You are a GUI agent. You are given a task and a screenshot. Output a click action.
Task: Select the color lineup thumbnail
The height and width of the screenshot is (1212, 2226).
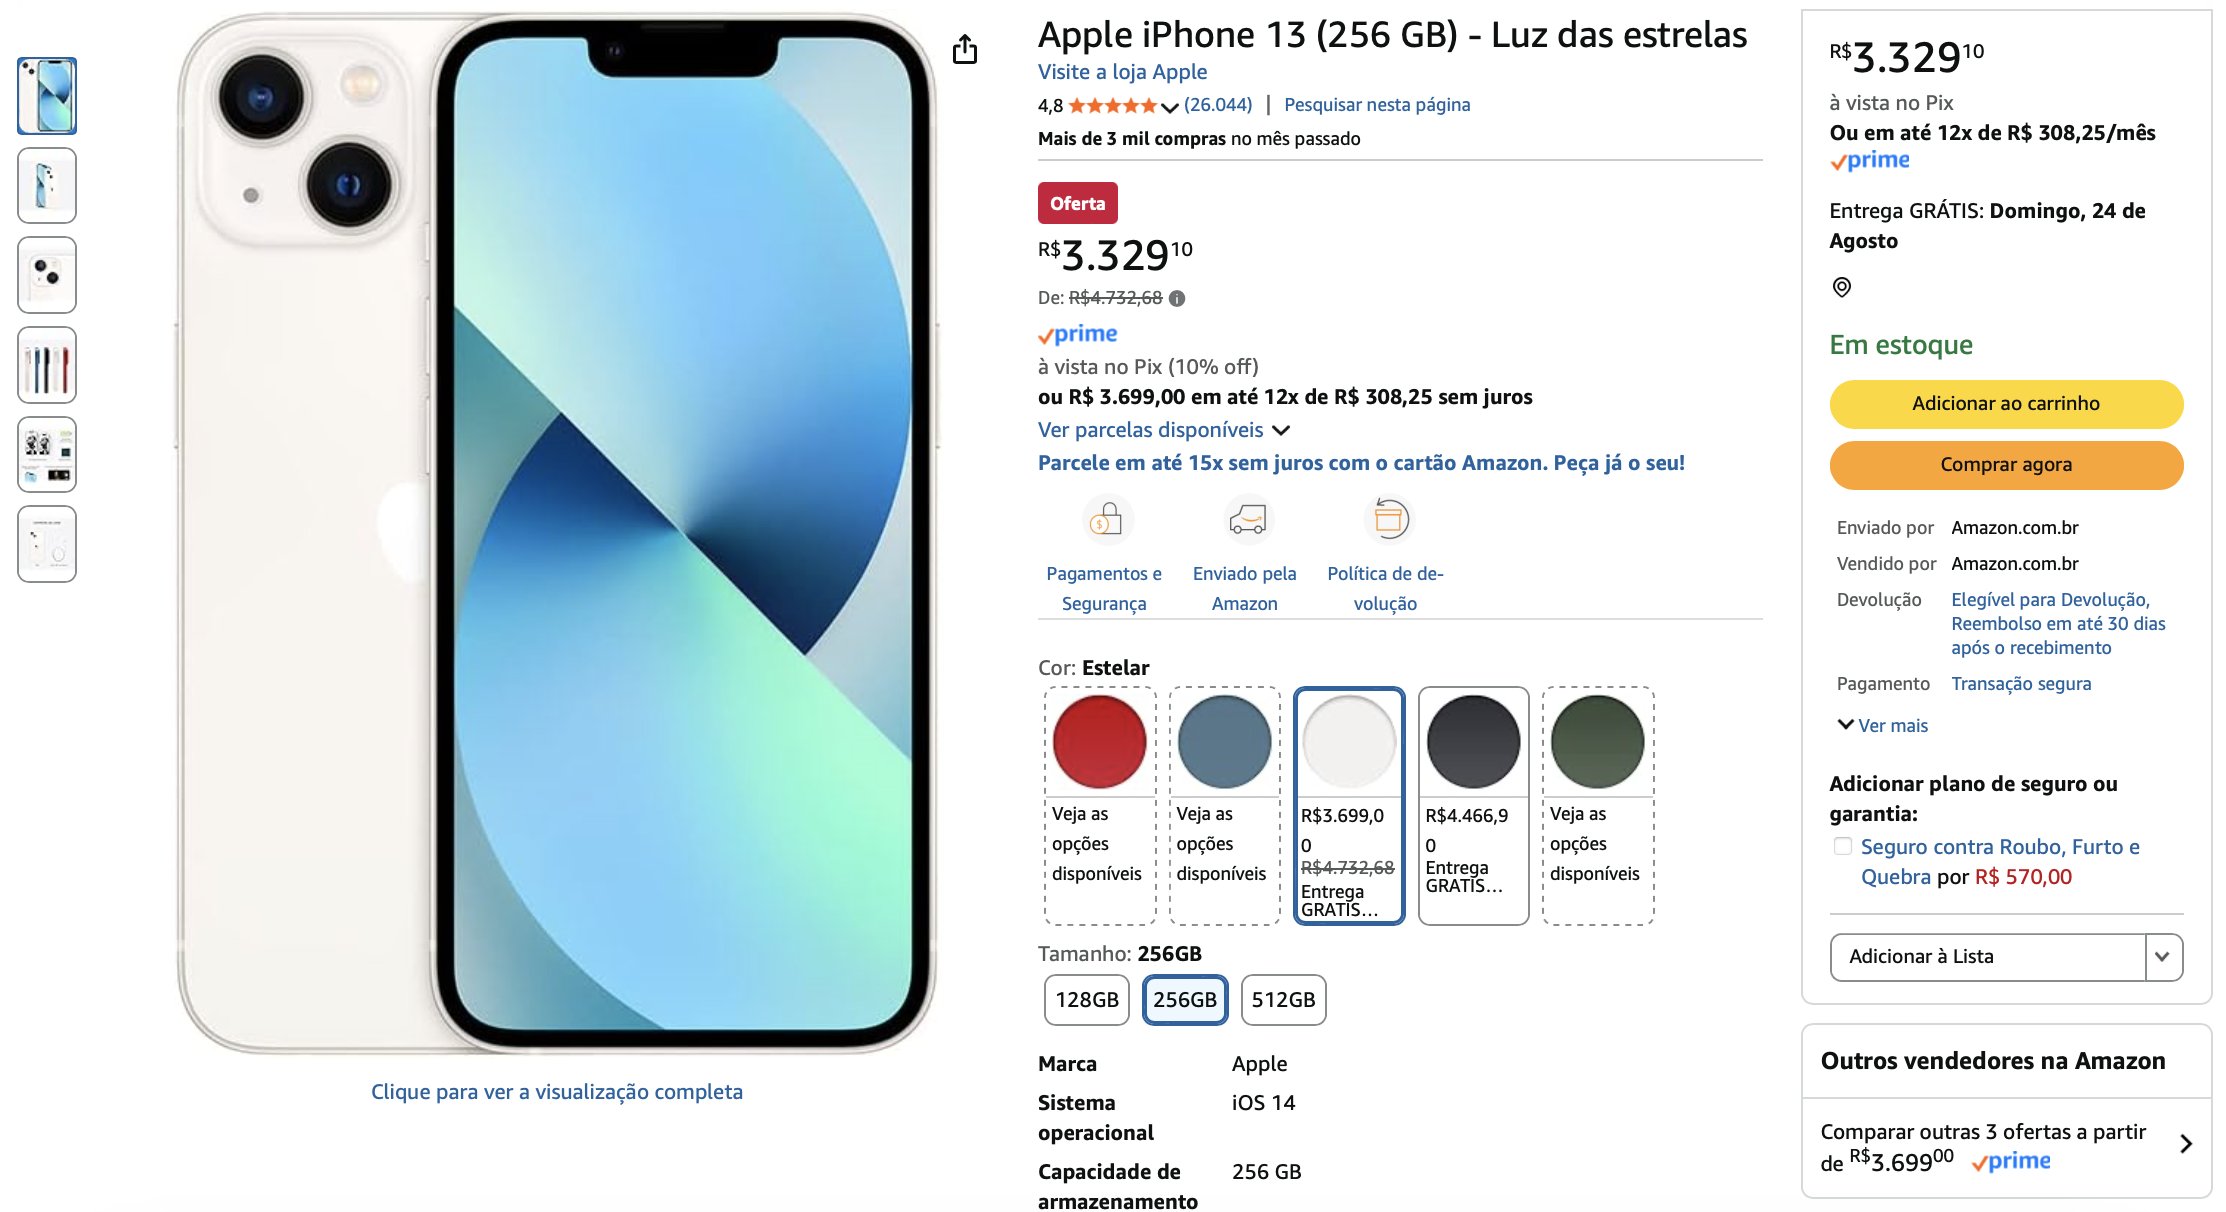pos(47,365)
